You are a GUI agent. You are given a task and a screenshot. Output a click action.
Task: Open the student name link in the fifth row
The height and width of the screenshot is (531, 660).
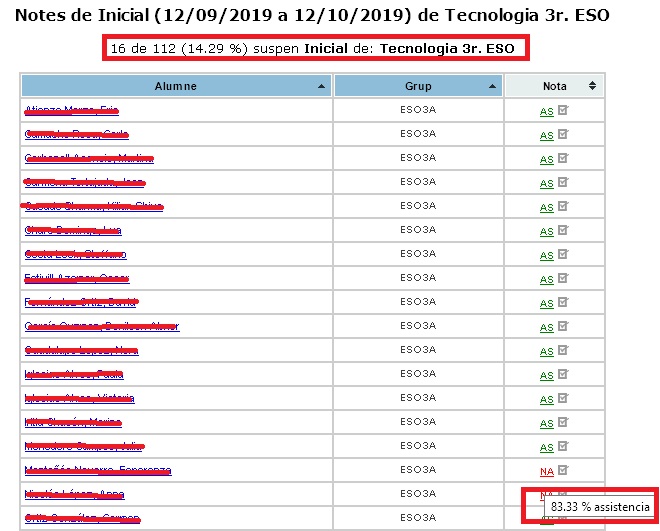94,207
